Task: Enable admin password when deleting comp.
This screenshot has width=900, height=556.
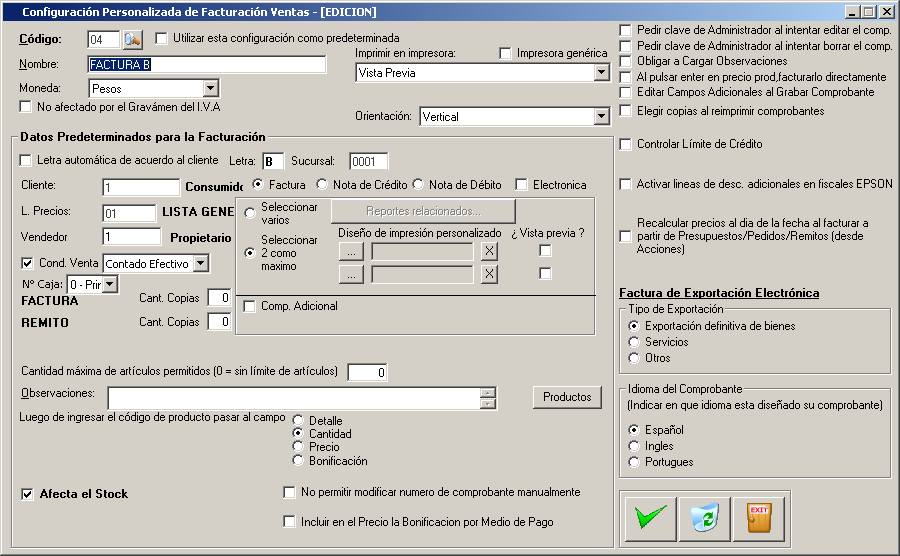Action: pyautogui.click(x=626, y=46)
